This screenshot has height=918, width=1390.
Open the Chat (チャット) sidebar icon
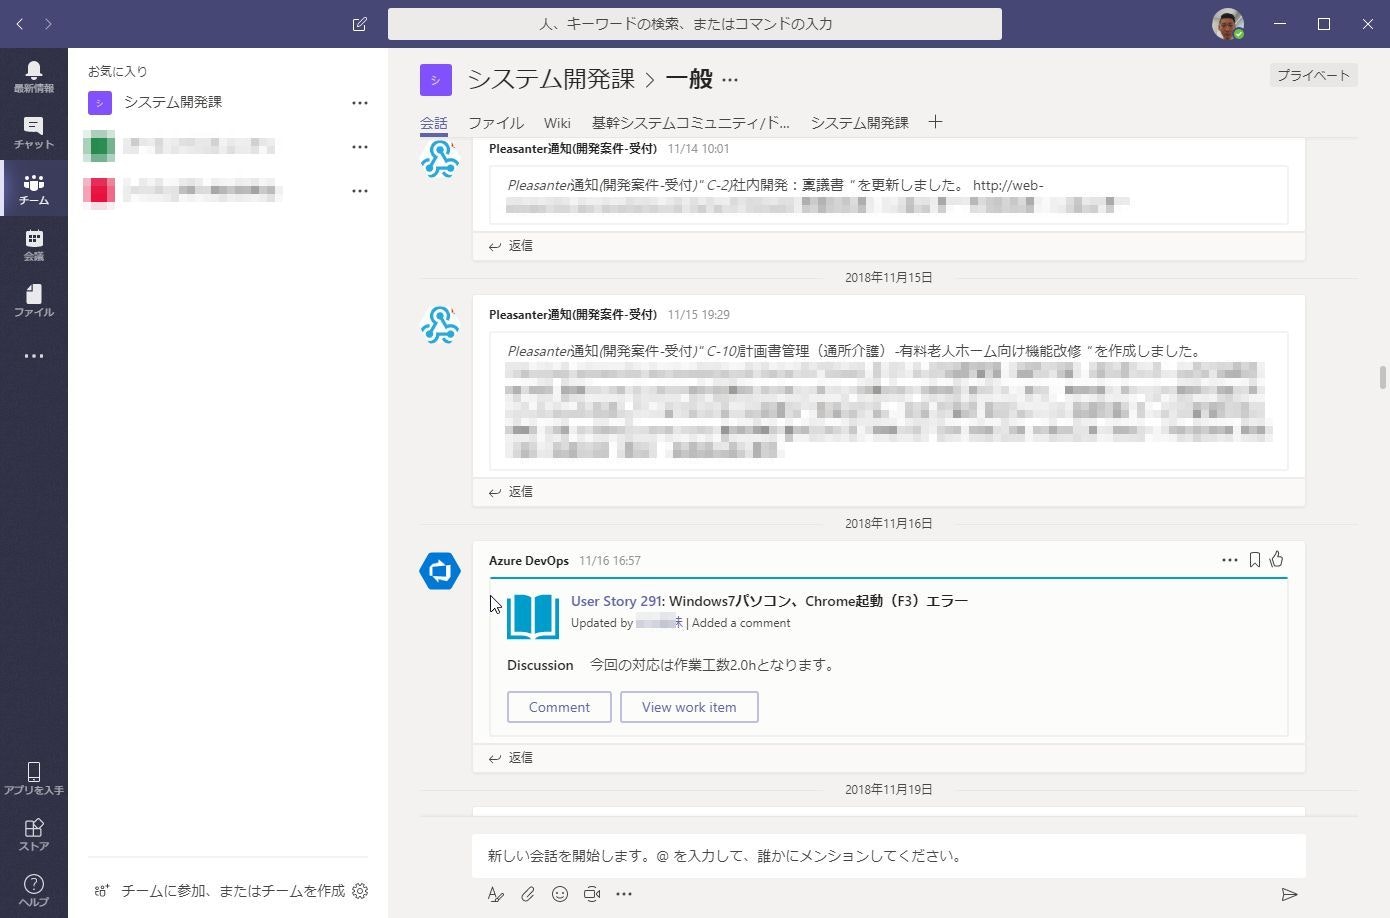coord(33,132)
